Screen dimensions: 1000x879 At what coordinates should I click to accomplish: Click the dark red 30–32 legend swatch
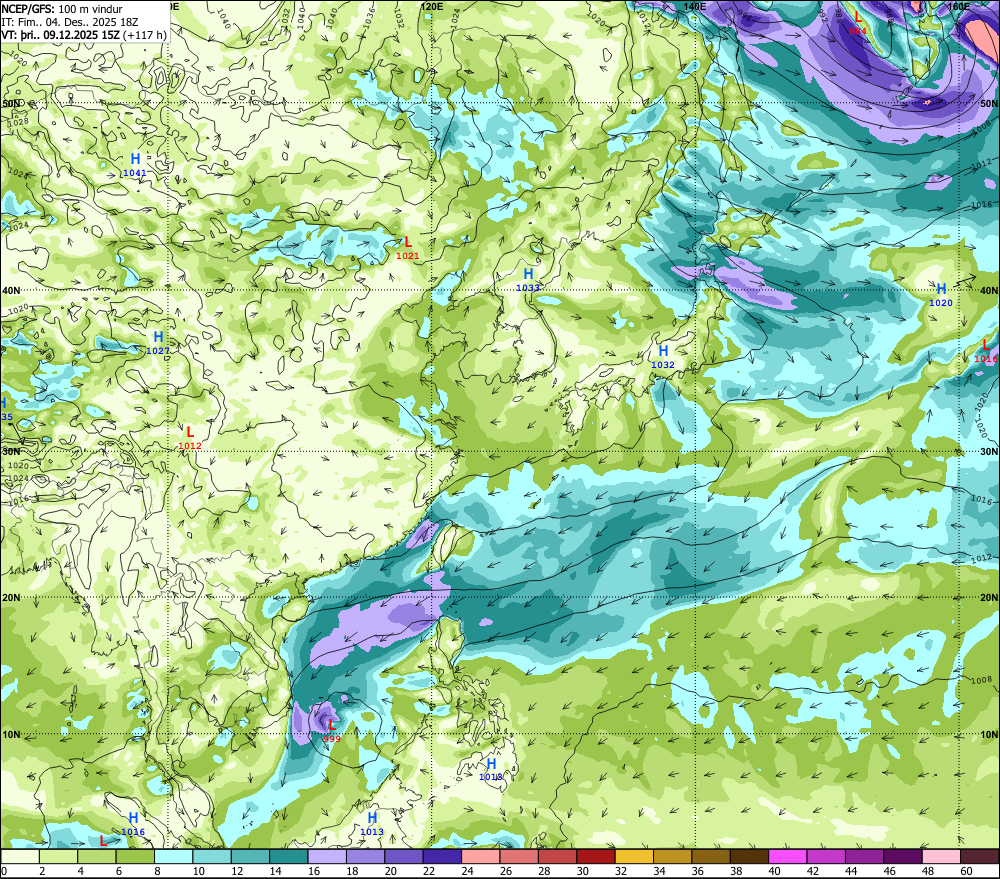596,857
